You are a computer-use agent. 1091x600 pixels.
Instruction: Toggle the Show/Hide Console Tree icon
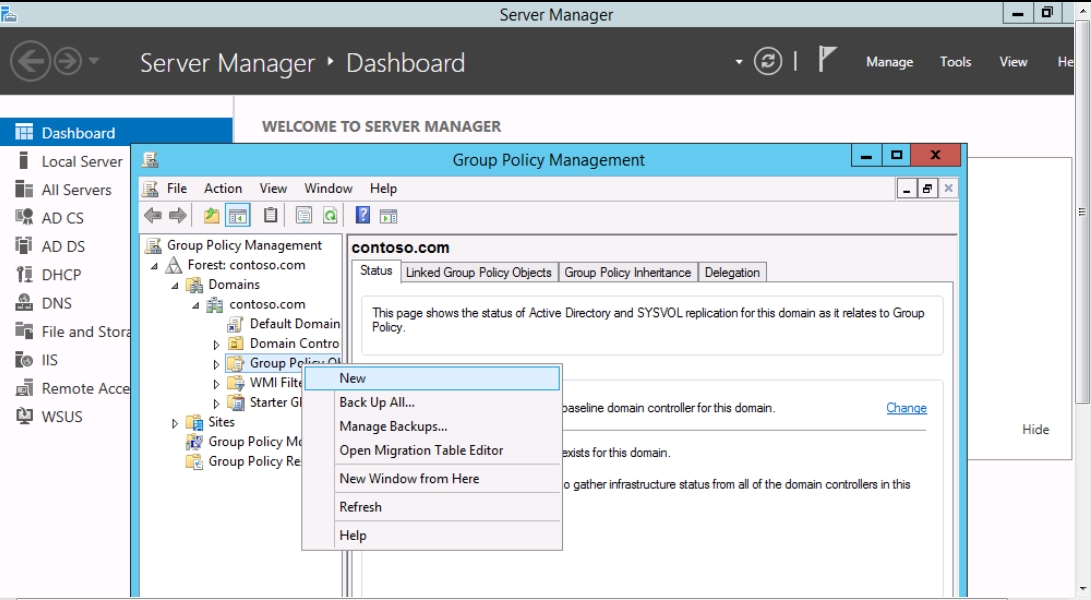[x=238, y=215]
